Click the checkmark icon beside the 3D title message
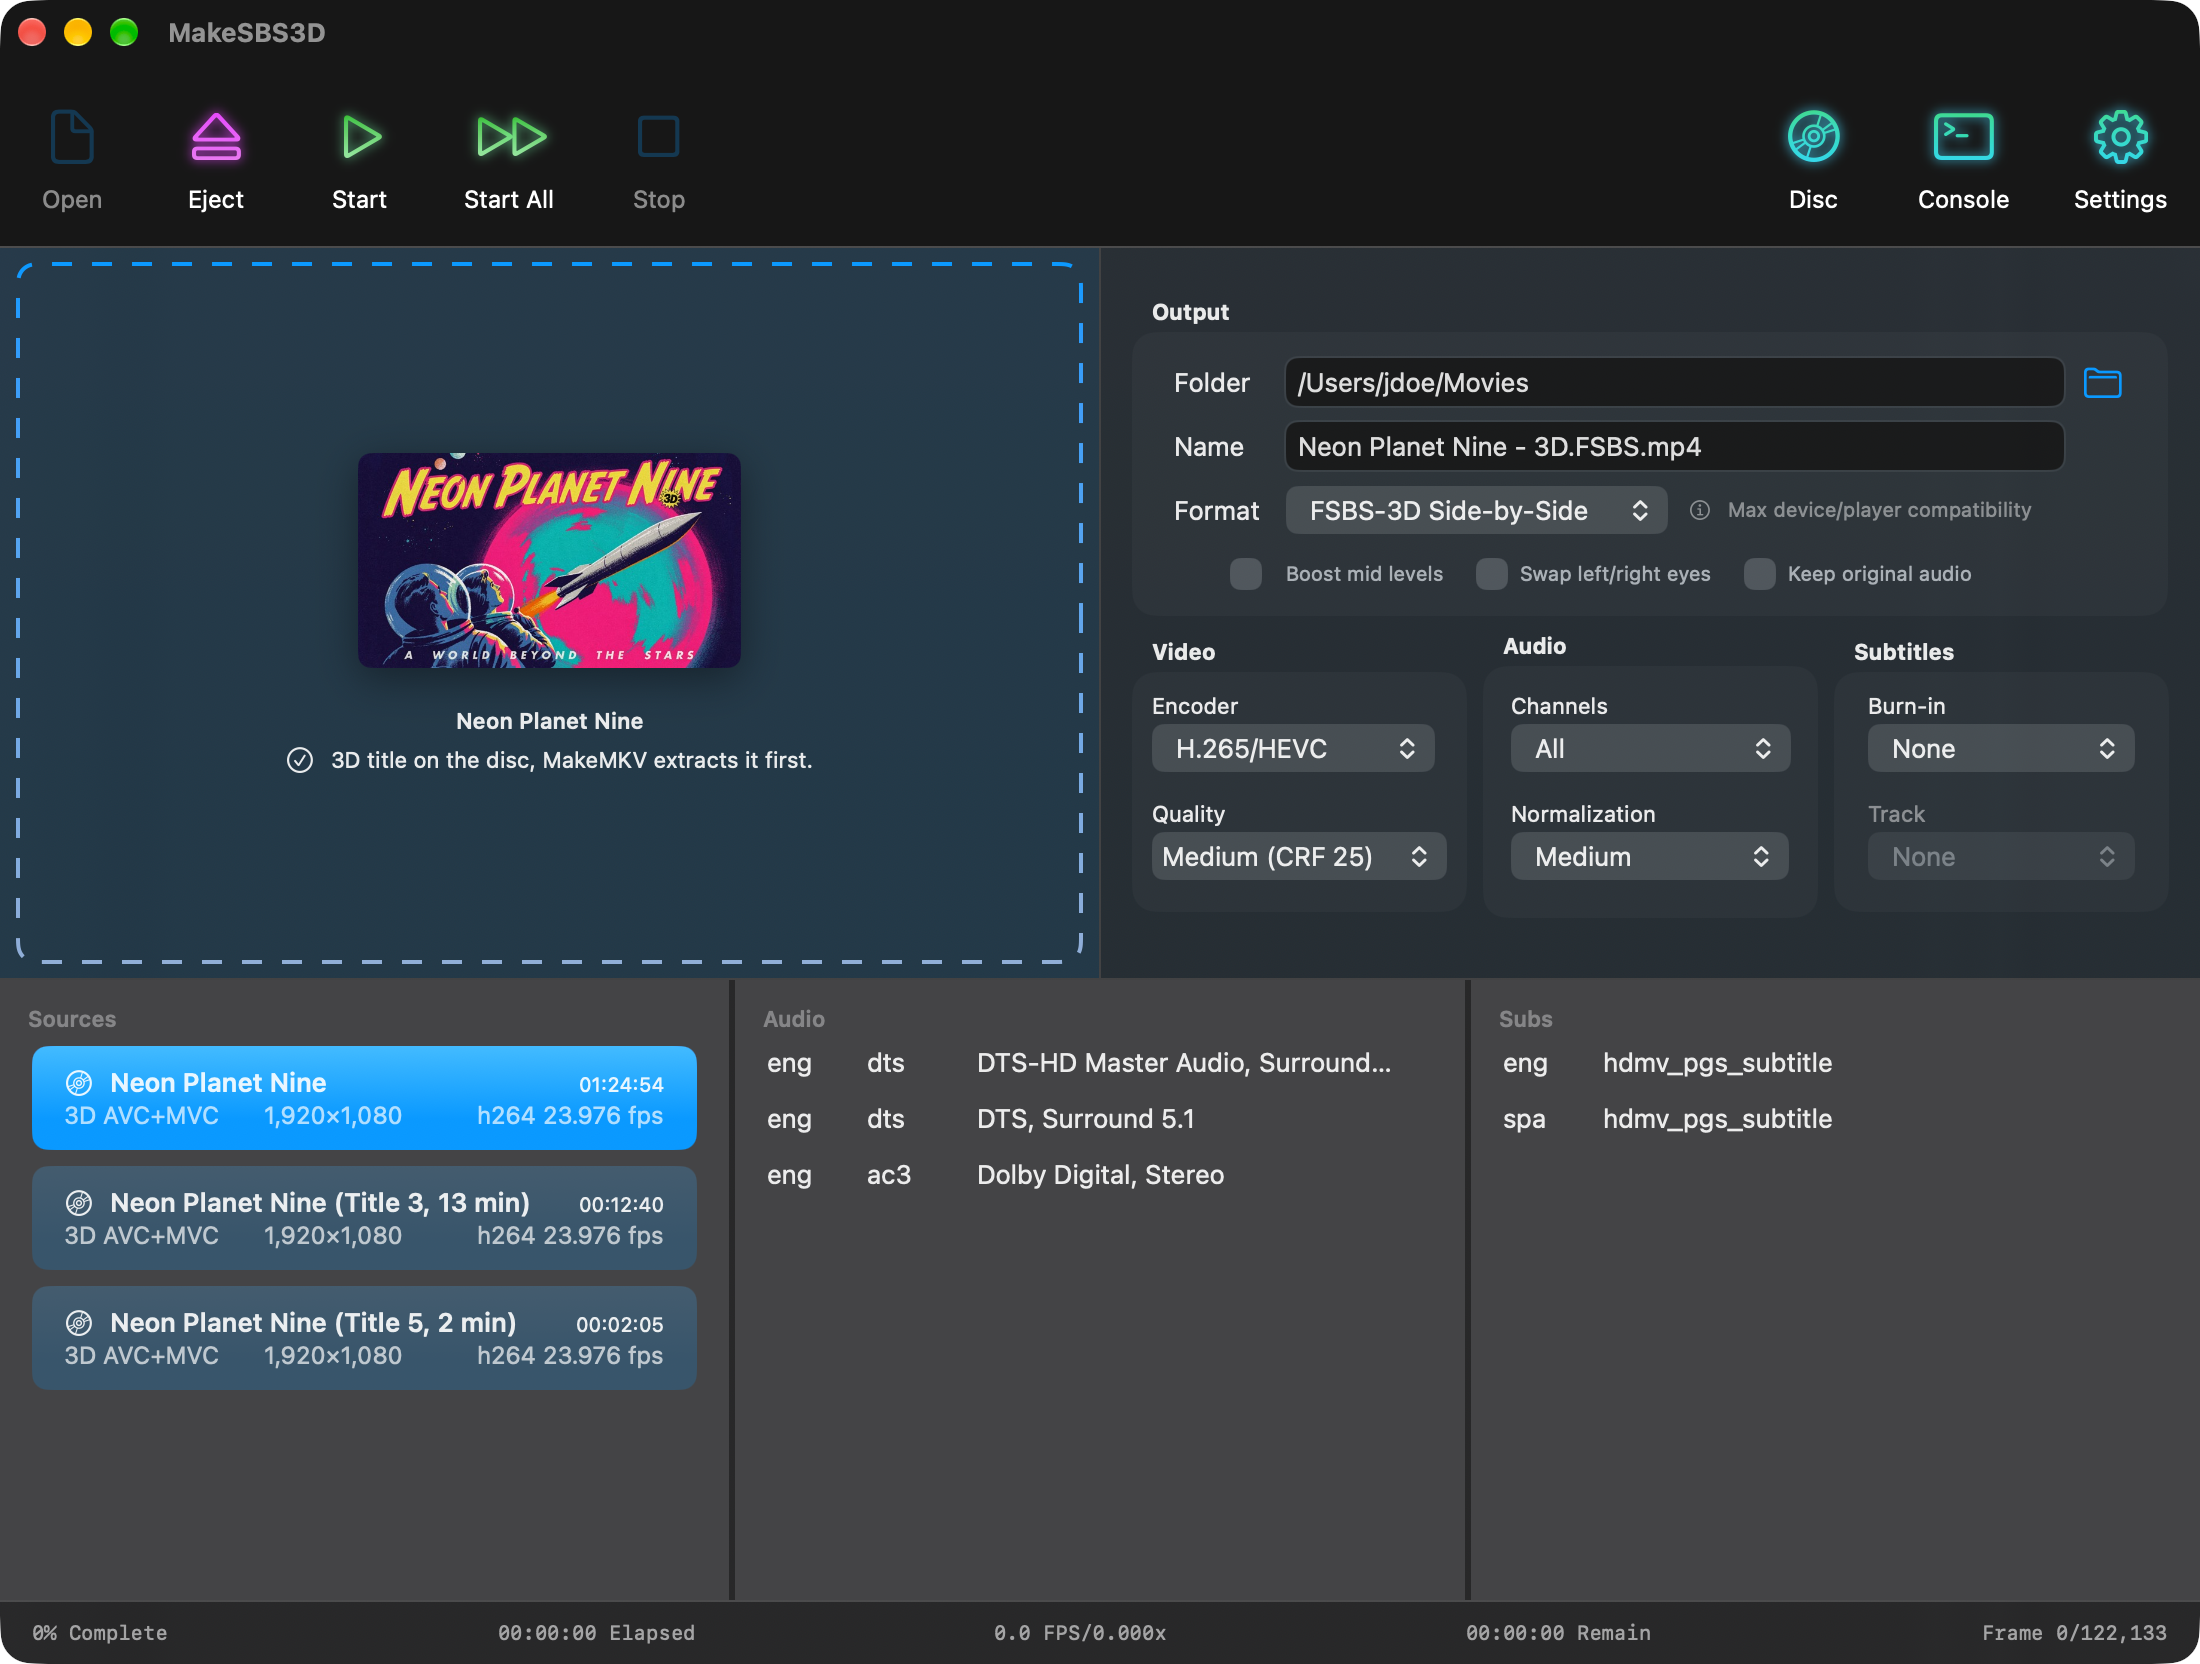 (x=300, y=760)
